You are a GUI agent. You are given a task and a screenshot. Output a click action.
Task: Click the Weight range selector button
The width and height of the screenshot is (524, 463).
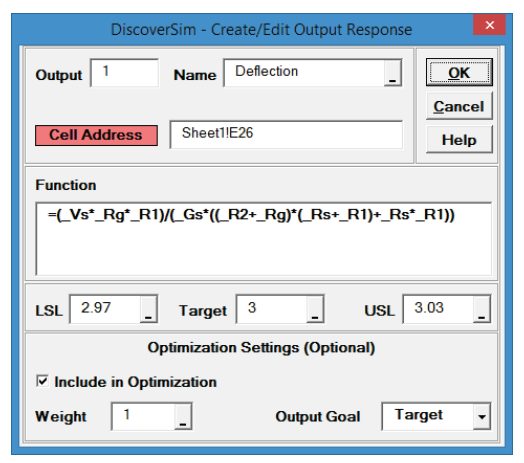183,417
